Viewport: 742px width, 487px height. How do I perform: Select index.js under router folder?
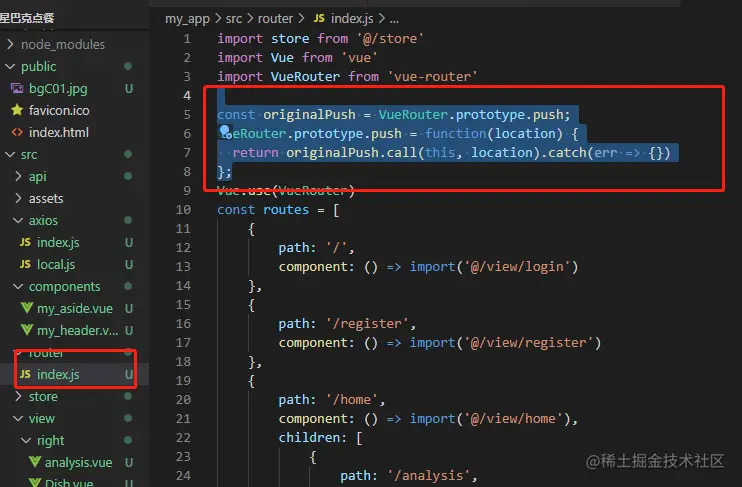point(58,374)
